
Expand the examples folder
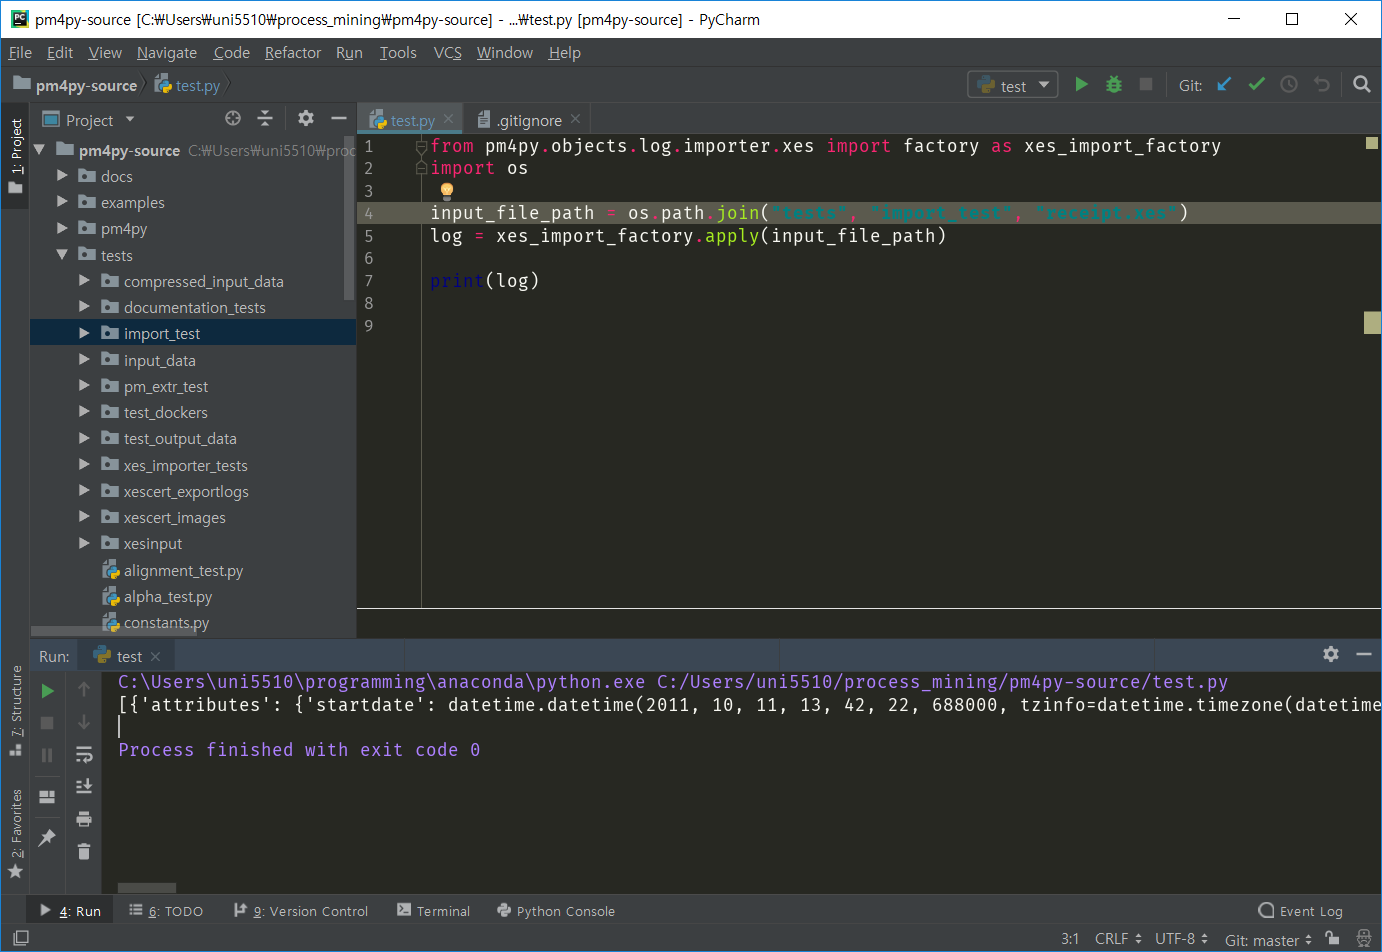62,202
